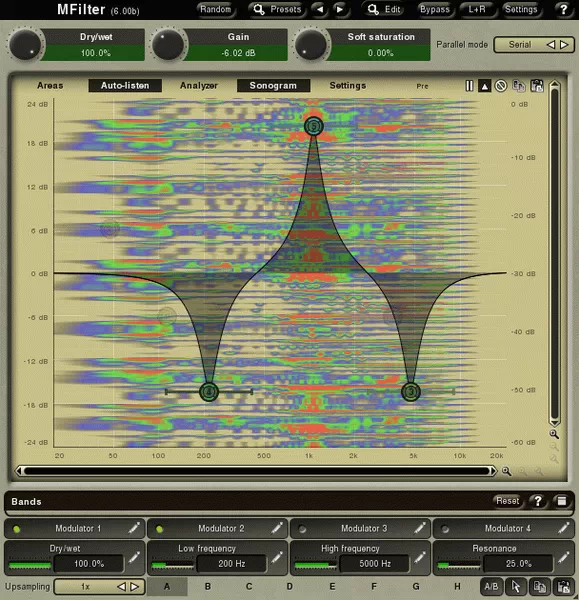Edit Modulator 4 with pencil icon

(x=563, y=528)
